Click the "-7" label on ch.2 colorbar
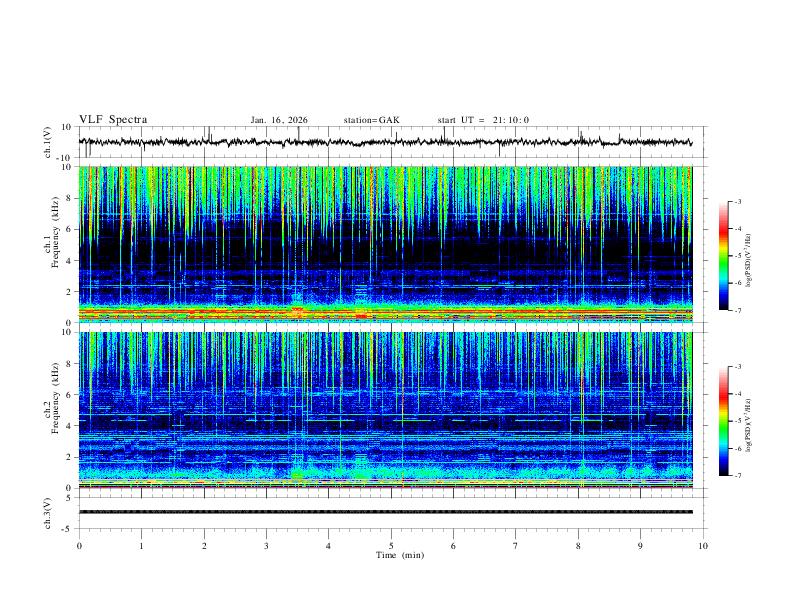The height and width of the screenshot is (612, 792). coord(737,476)
